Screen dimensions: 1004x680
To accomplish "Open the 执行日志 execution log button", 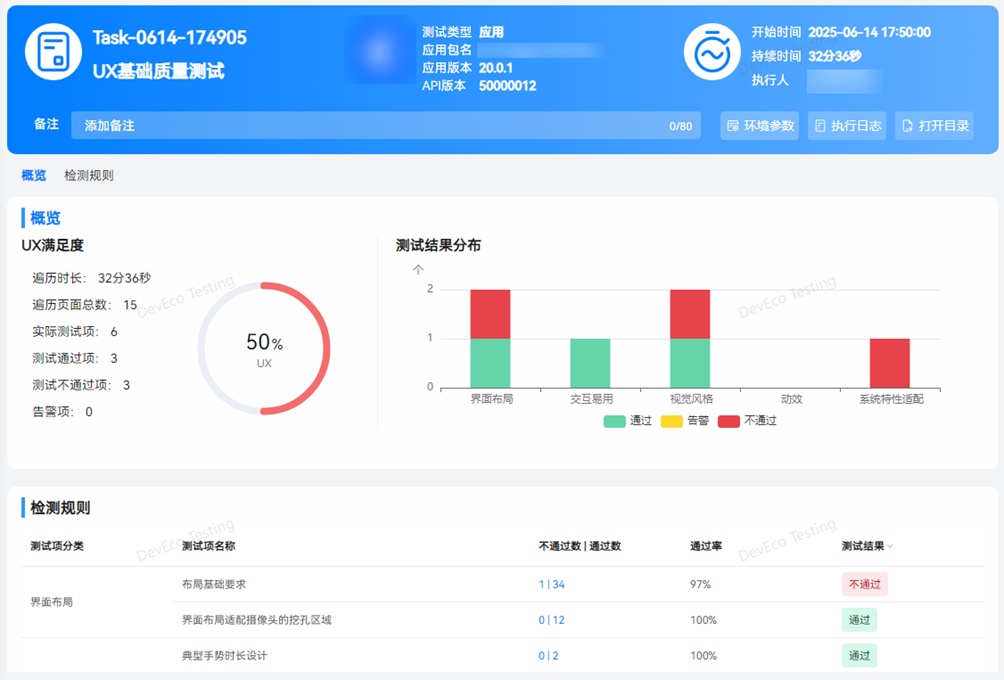I will pyautogui.click(x=847, y=126).
